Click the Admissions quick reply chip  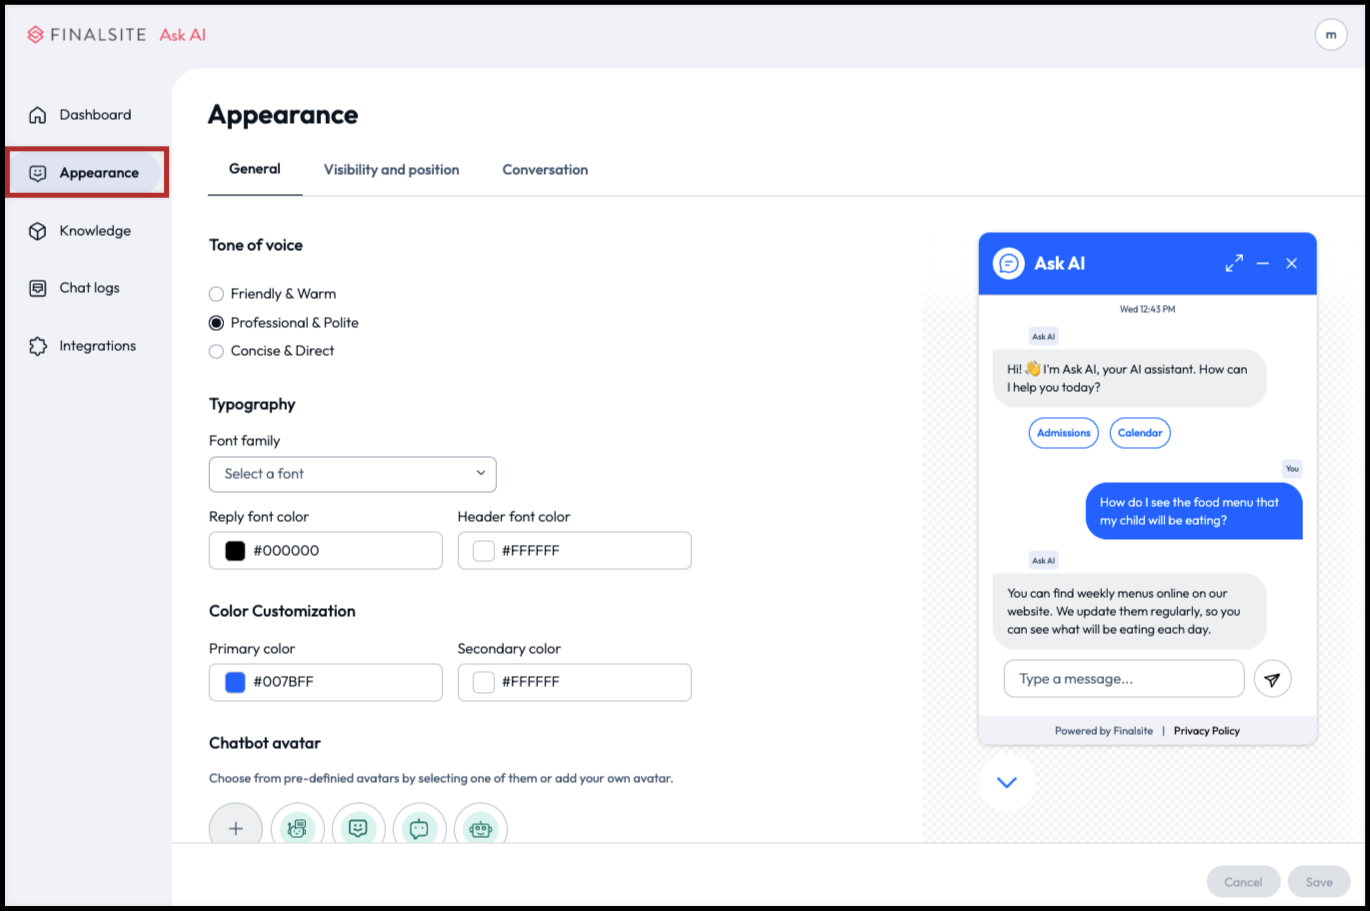[x=1064, y=433]
